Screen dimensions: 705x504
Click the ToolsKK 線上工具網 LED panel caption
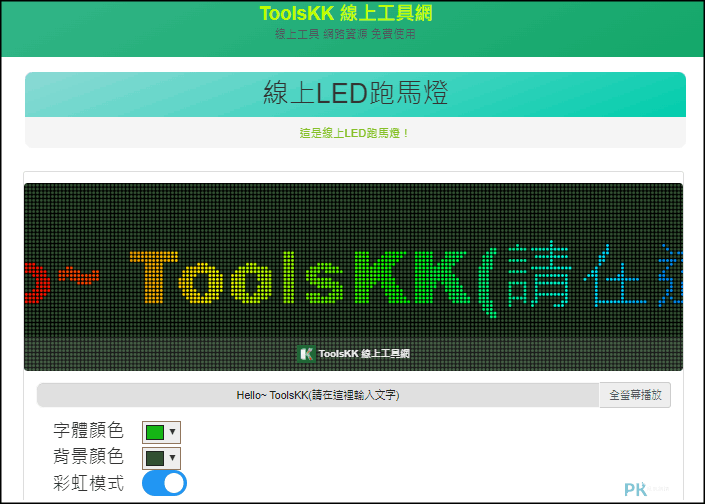[364, 354]
